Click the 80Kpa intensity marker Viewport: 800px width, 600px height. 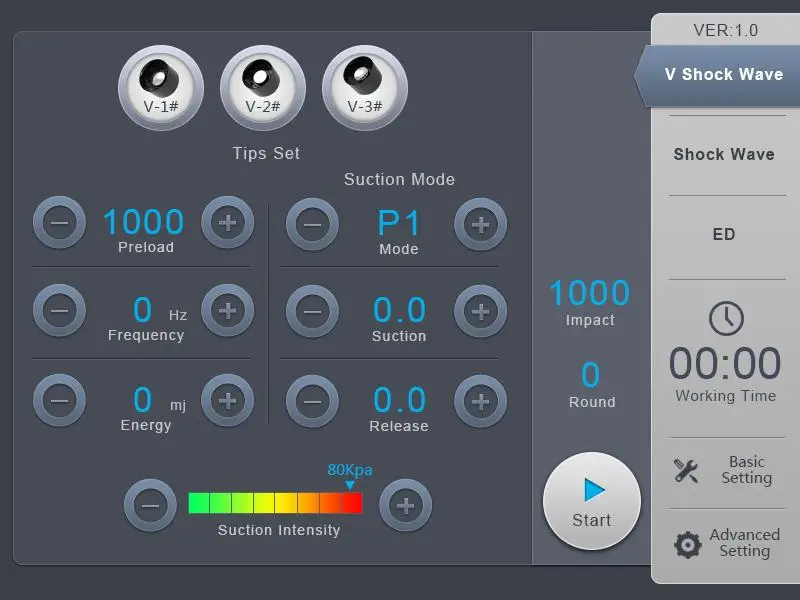tap(350, 476)
